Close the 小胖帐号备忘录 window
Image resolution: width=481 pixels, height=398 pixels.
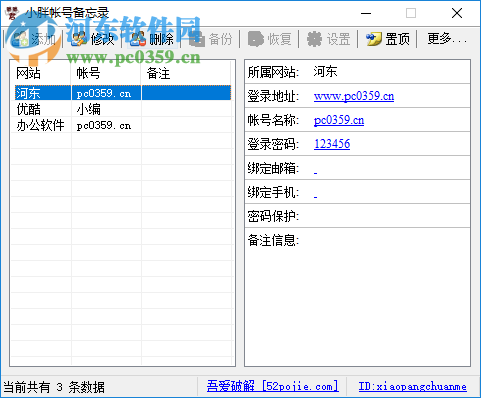click(x=457, y=13)
